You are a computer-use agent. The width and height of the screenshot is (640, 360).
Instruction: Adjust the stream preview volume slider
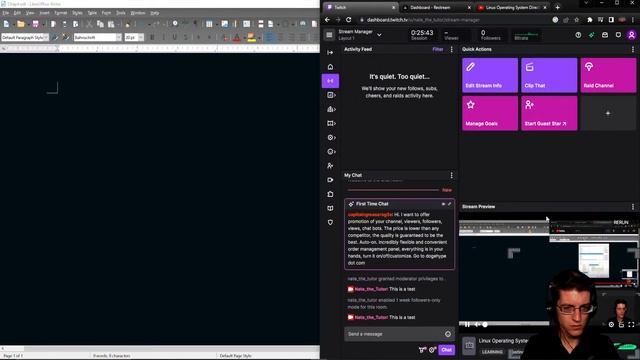tap(485, 324)
